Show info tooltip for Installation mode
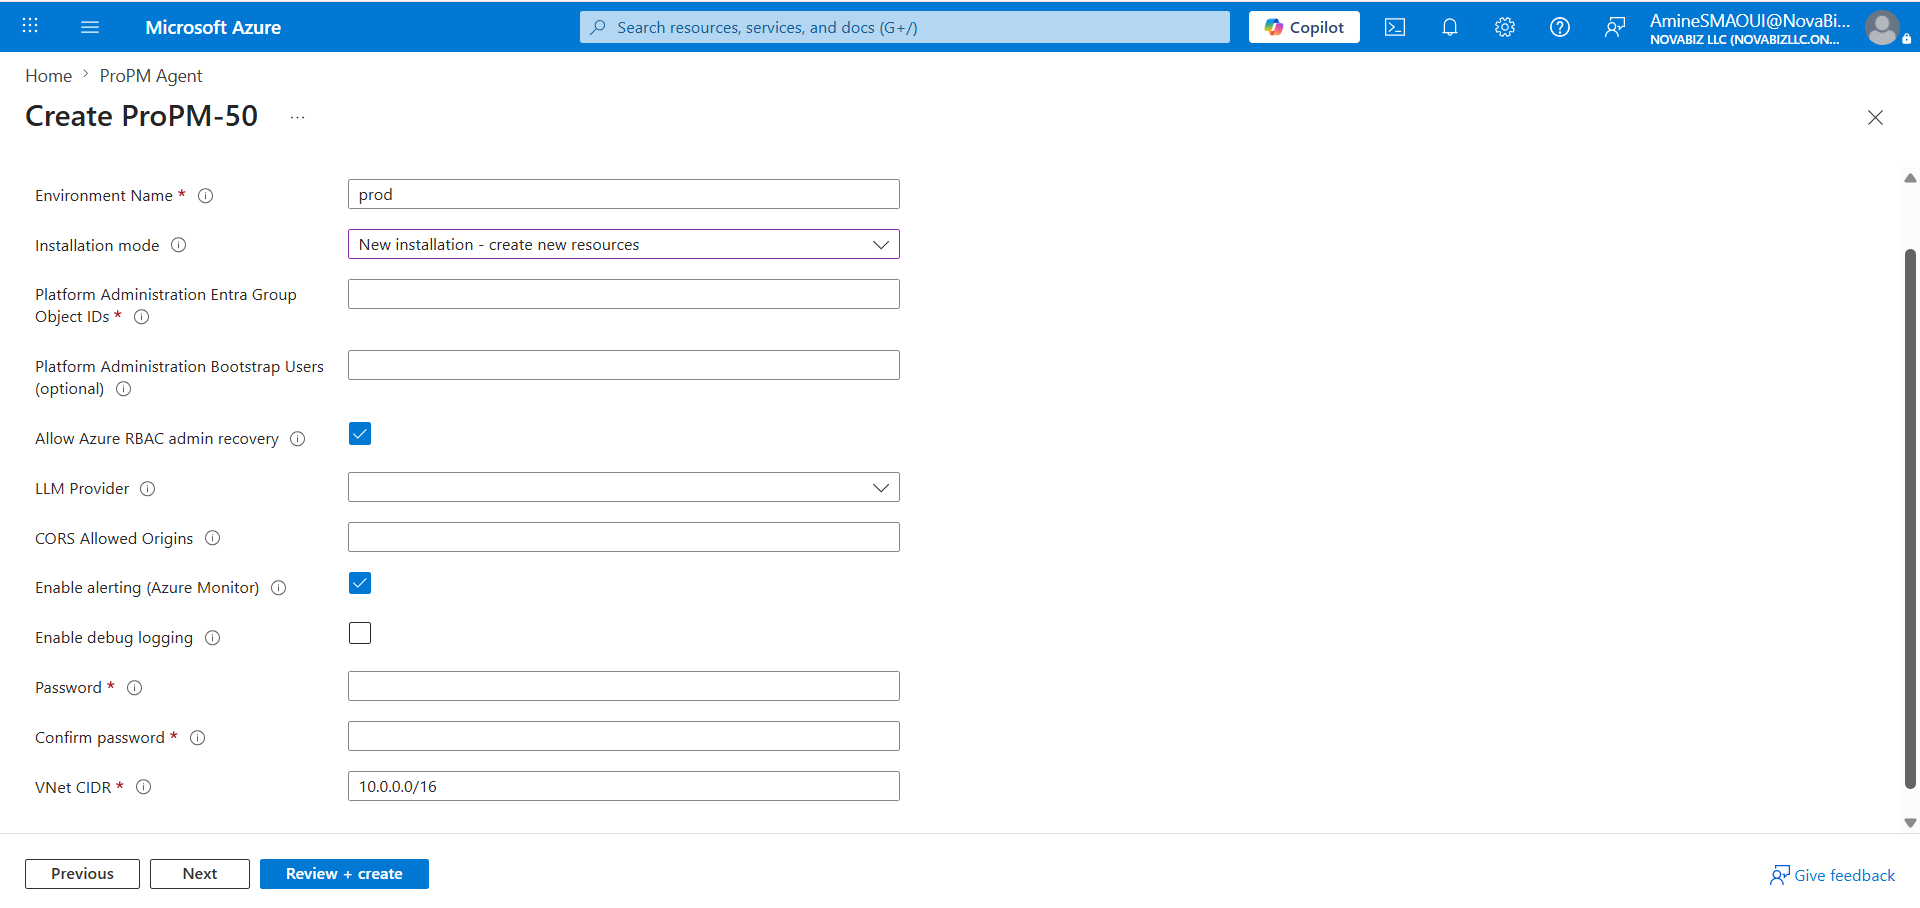The image size is (1920, 908). point(179,245)
